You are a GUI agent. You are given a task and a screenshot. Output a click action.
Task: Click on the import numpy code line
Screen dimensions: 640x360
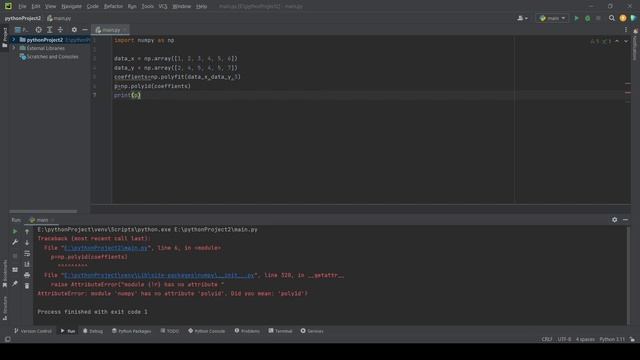pyautogui.click(x=144, y=40)
